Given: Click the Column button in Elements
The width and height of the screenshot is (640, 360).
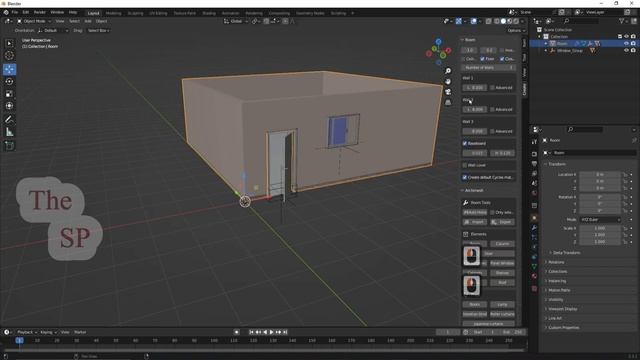Looking at the screenshot, I should [x=502, y=244].
